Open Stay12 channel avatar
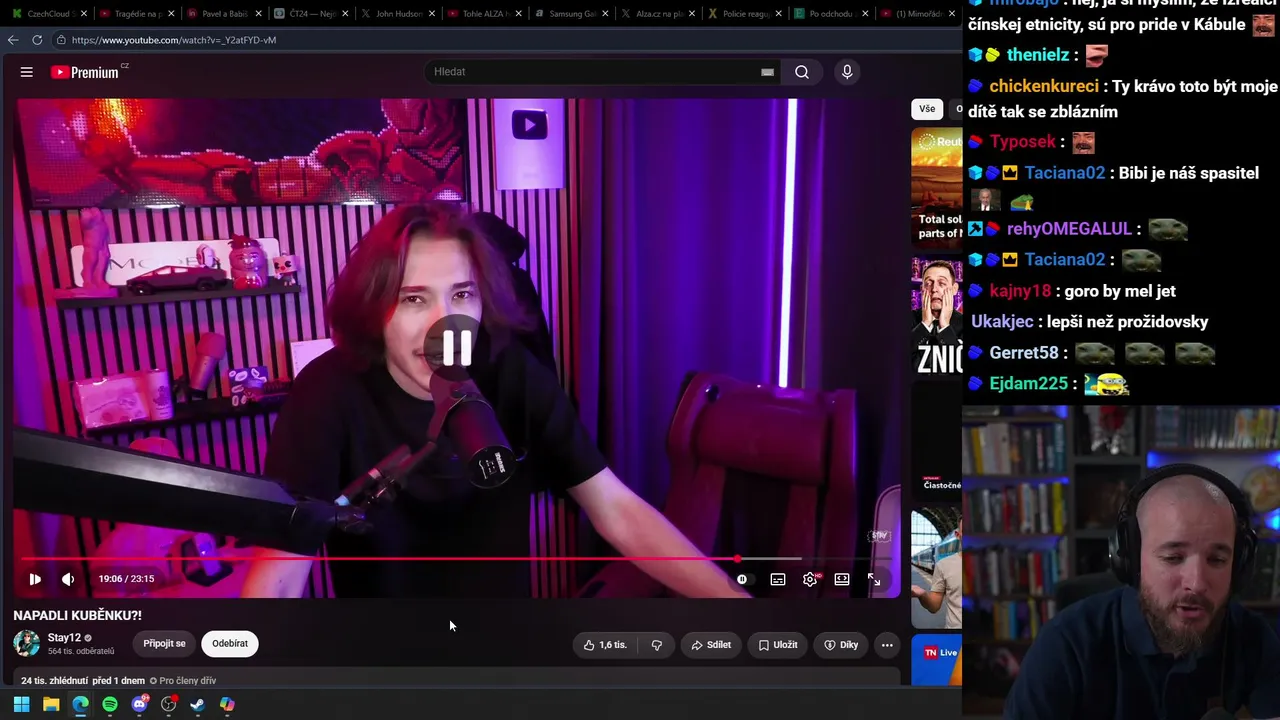Viewport: 1280px width, 720px height. (x=27, y=643)
